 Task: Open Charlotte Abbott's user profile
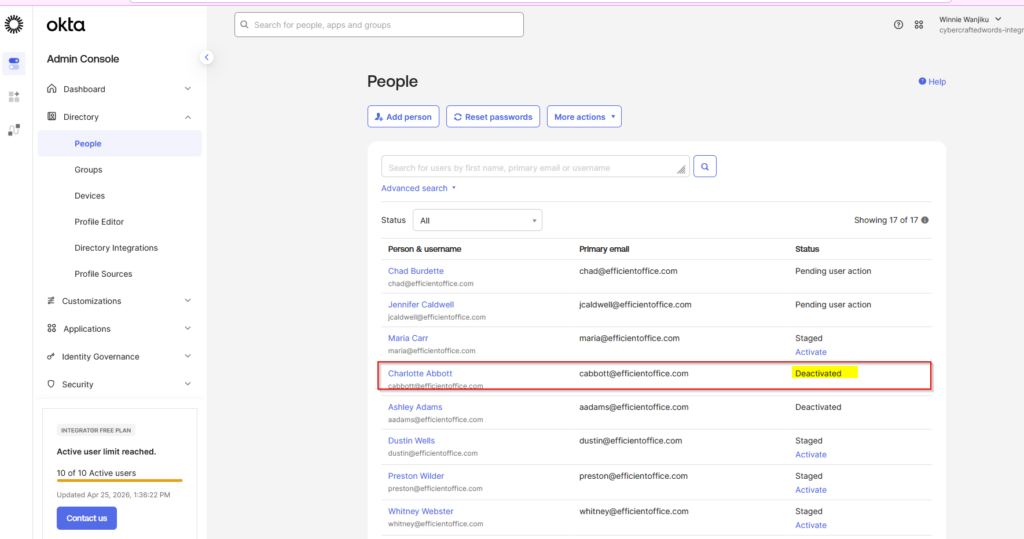click(420, 374)
